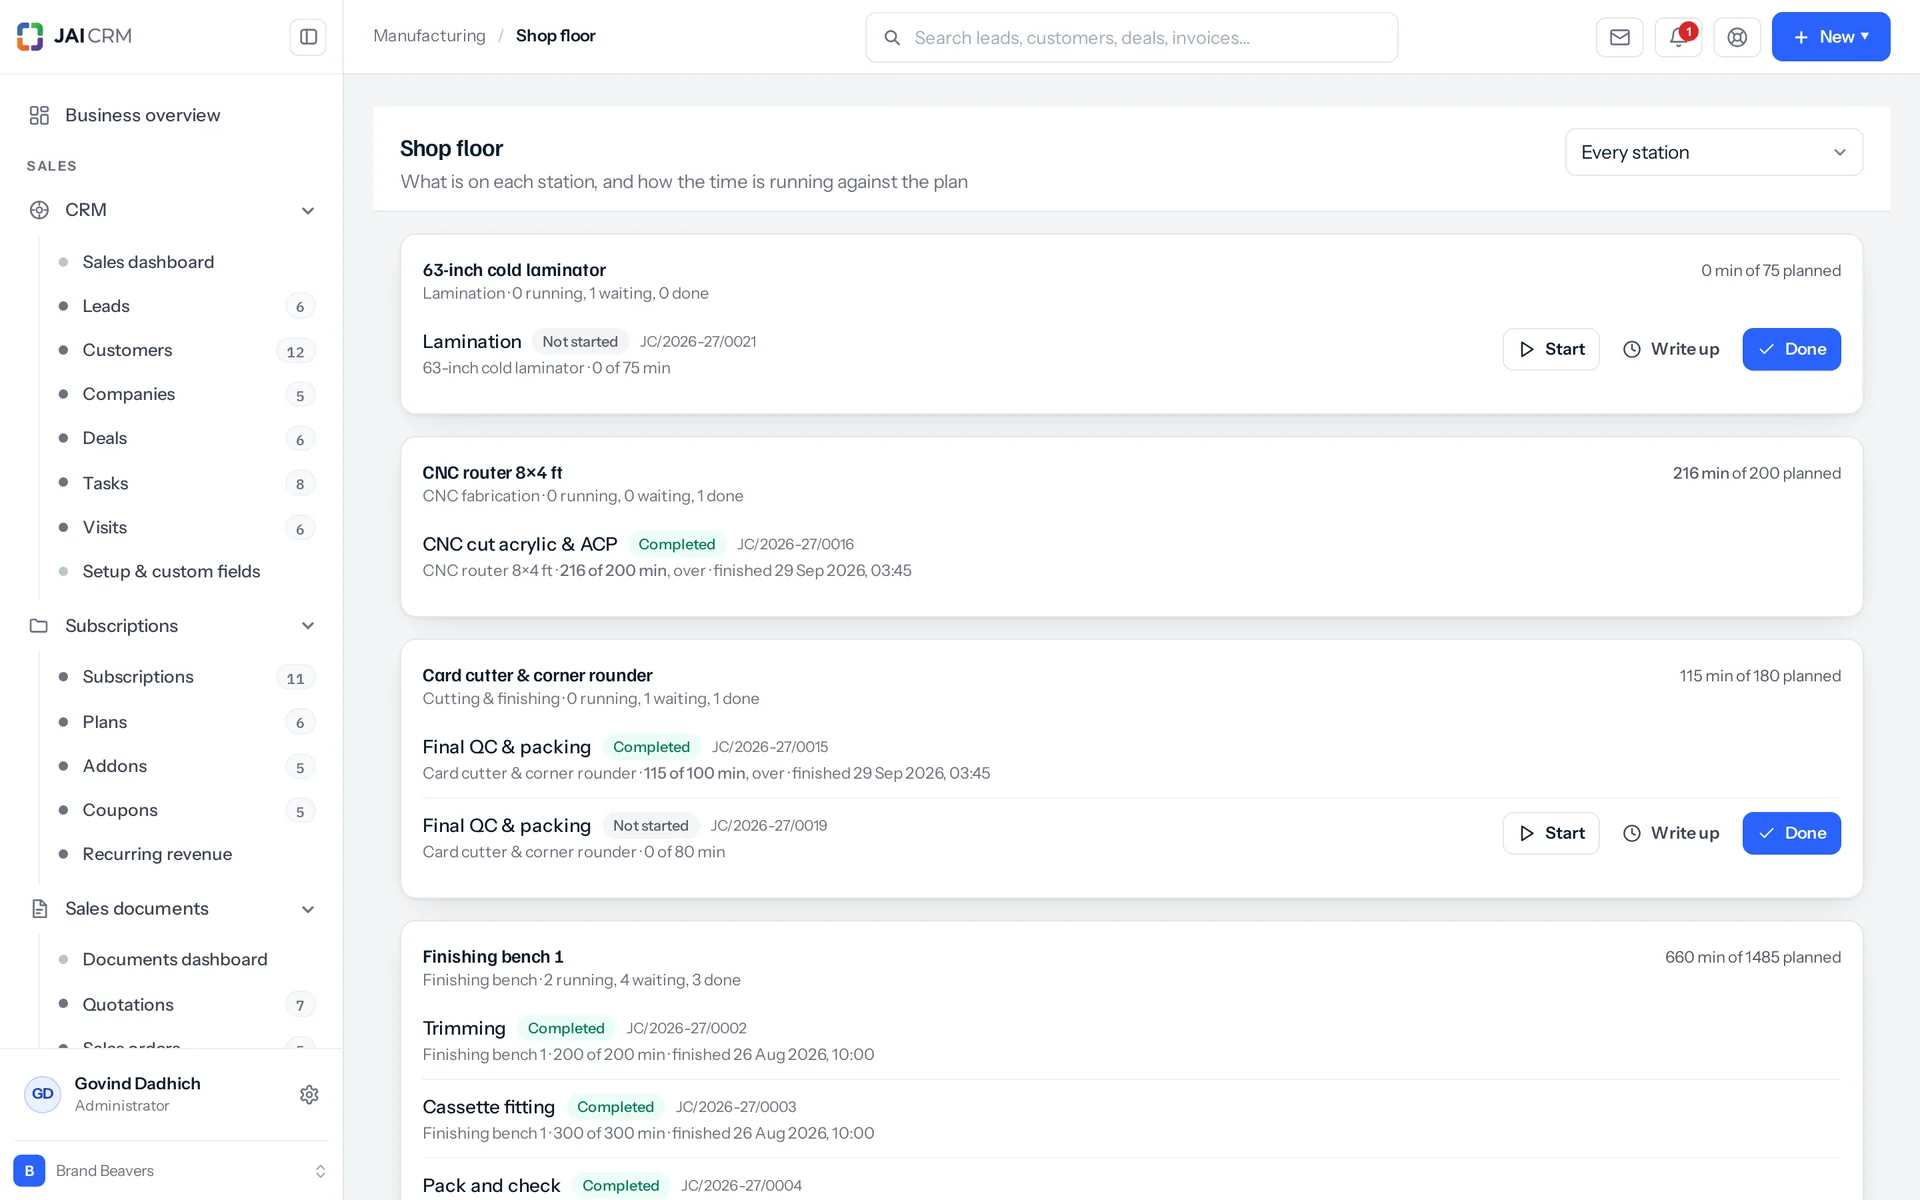Start the Lamination job JC/2026-27/0021
Image resolution: width=1920 pixels, height=1200 pixels.
tap(1551, 349)
